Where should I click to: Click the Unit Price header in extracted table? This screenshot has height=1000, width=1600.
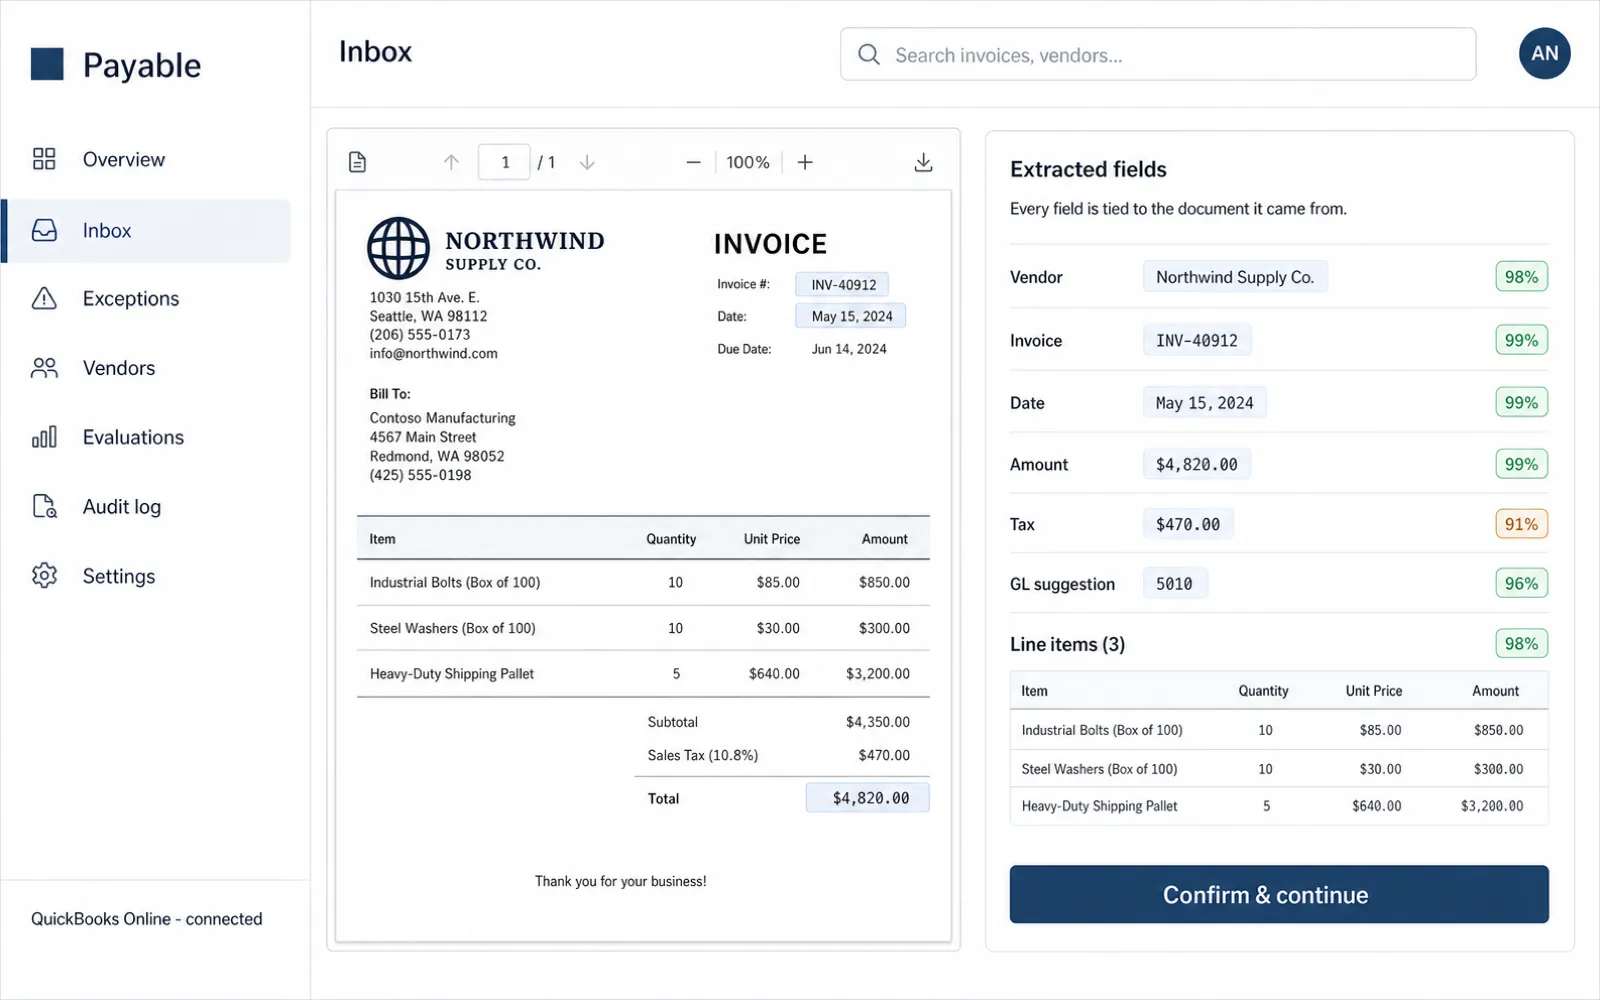tap(1373, 691)
